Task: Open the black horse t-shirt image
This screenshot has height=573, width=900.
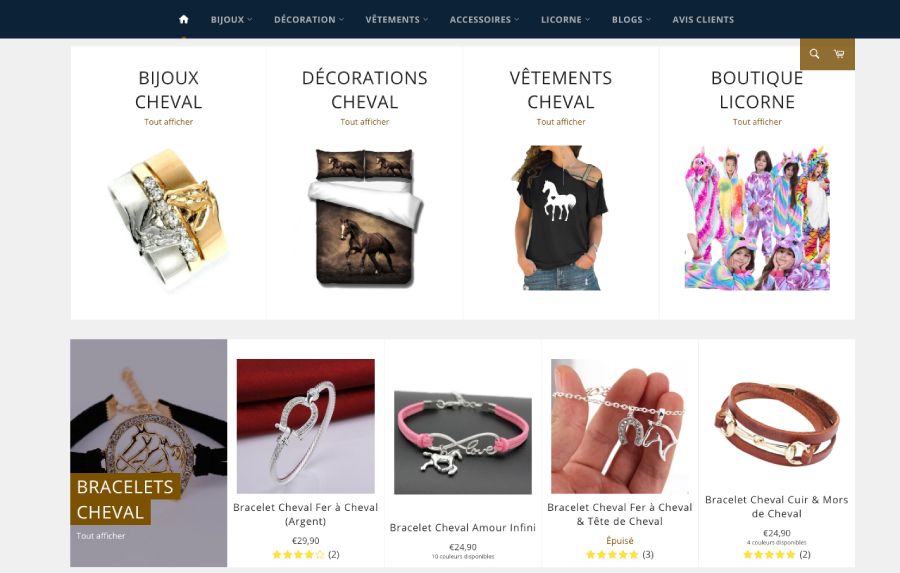Action: (561, 218)
